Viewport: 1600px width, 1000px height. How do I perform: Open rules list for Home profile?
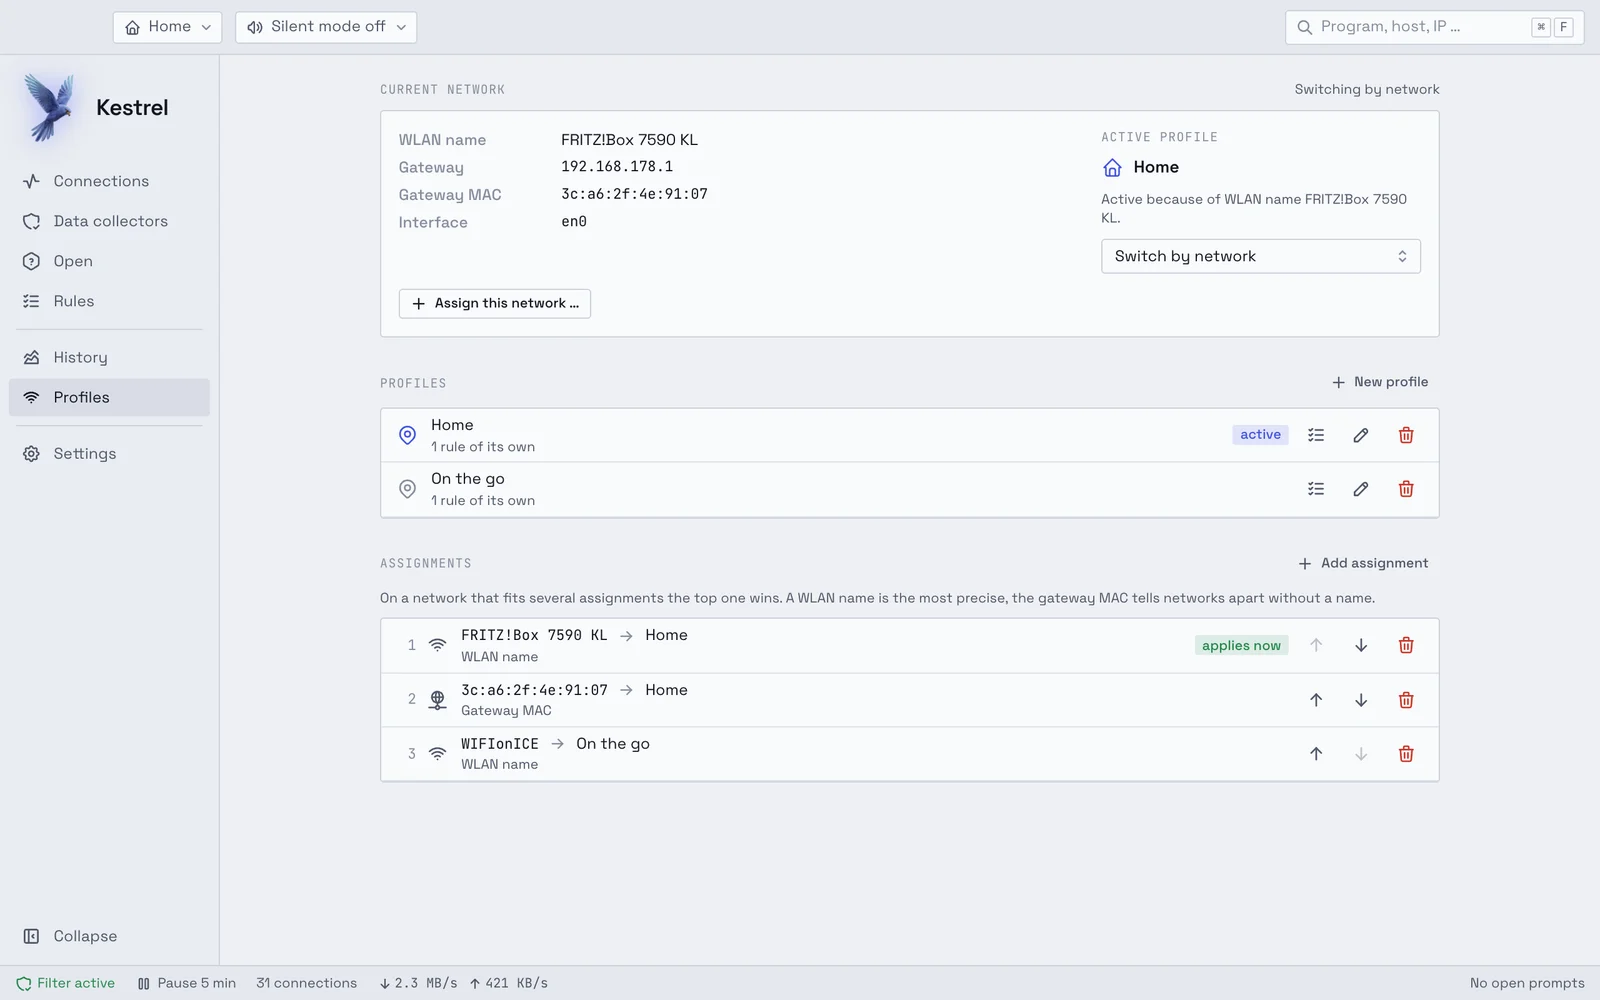click(x=1316, y=435)
